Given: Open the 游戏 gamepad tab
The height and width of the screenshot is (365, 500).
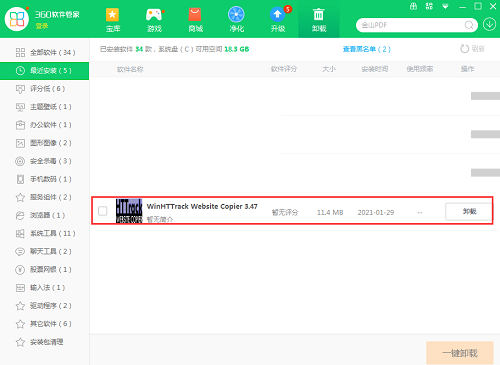Looking at the screenshot, I should 154,19.
